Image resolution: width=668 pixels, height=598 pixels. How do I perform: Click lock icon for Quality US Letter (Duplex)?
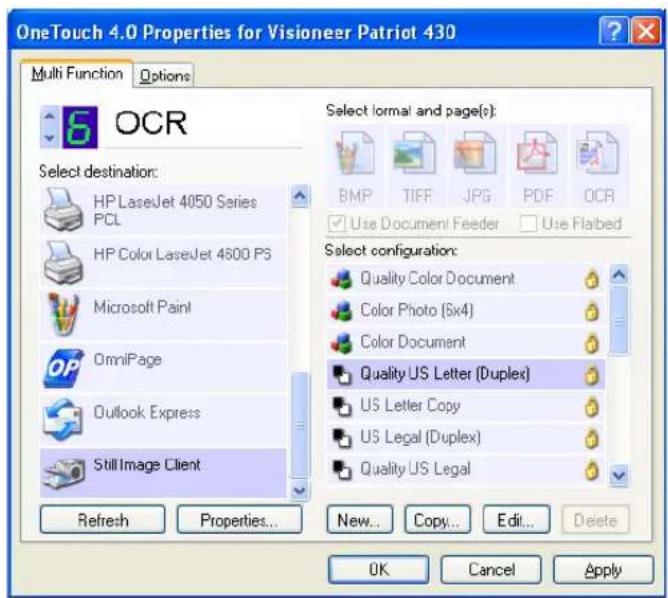pos(592,375)
